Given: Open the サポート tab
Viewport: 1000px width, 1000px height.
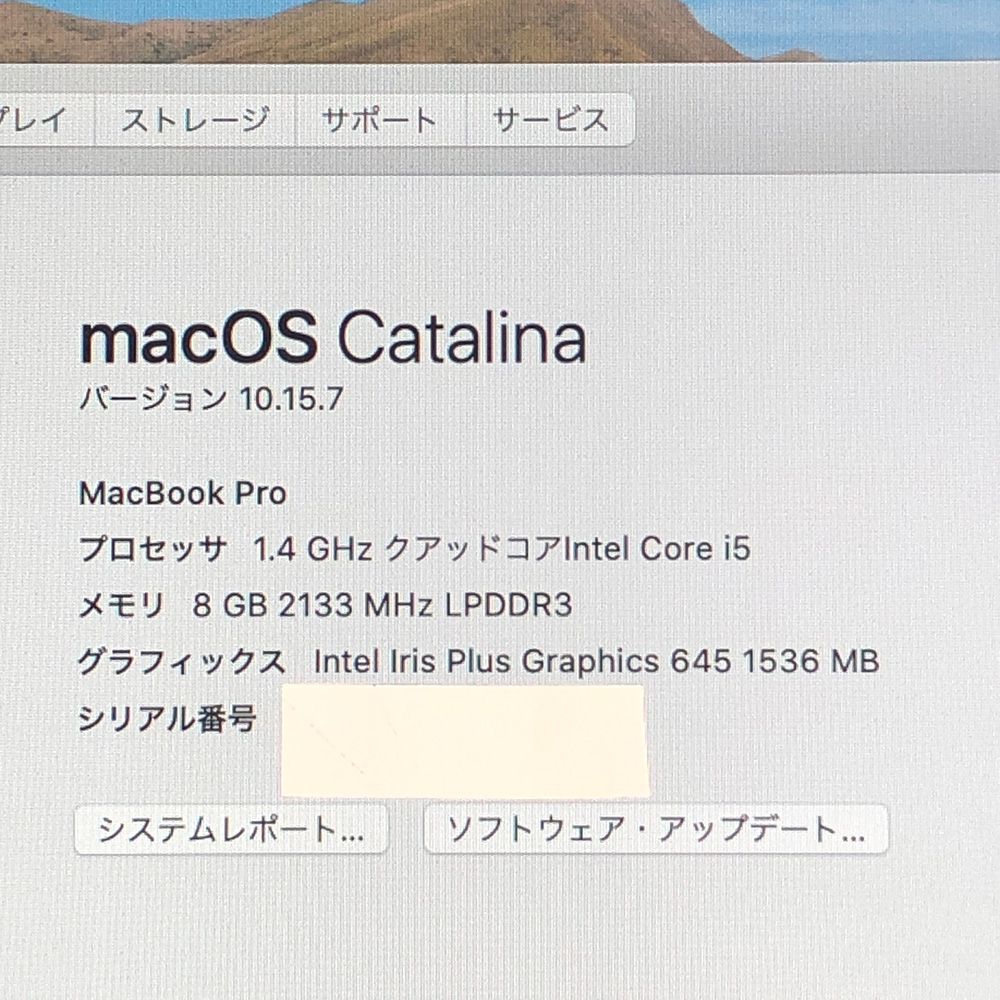Looking at the screenshot, I should point(381,120).
